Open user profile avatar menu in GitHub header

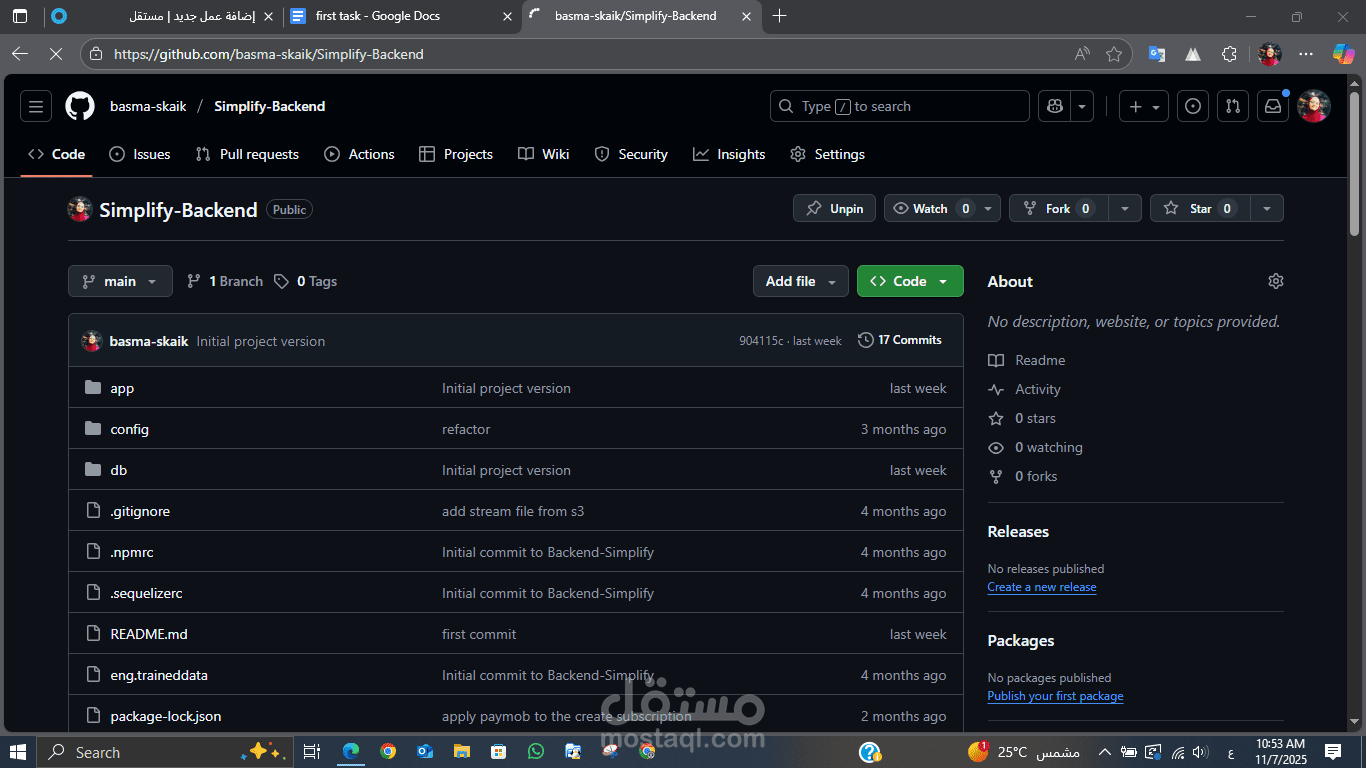1314,106
